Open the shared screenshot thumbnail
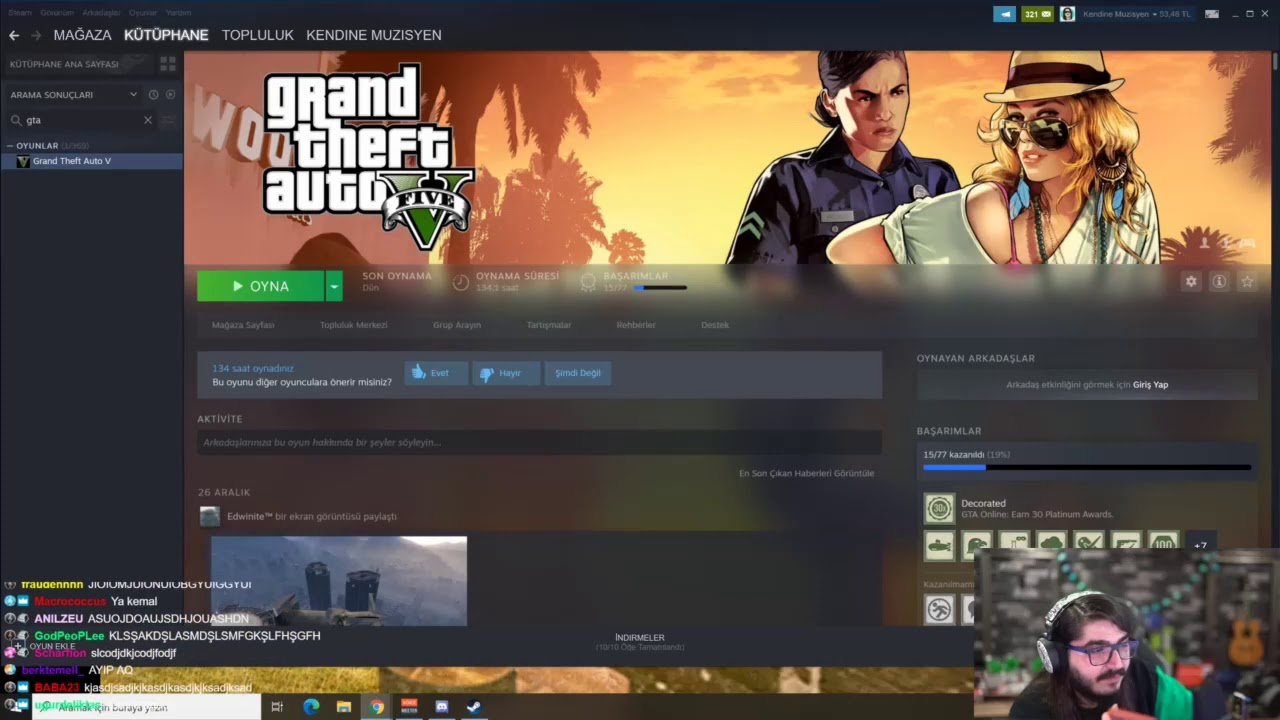Viewport: 1280px width, 720px height. (x=339, y=581)
